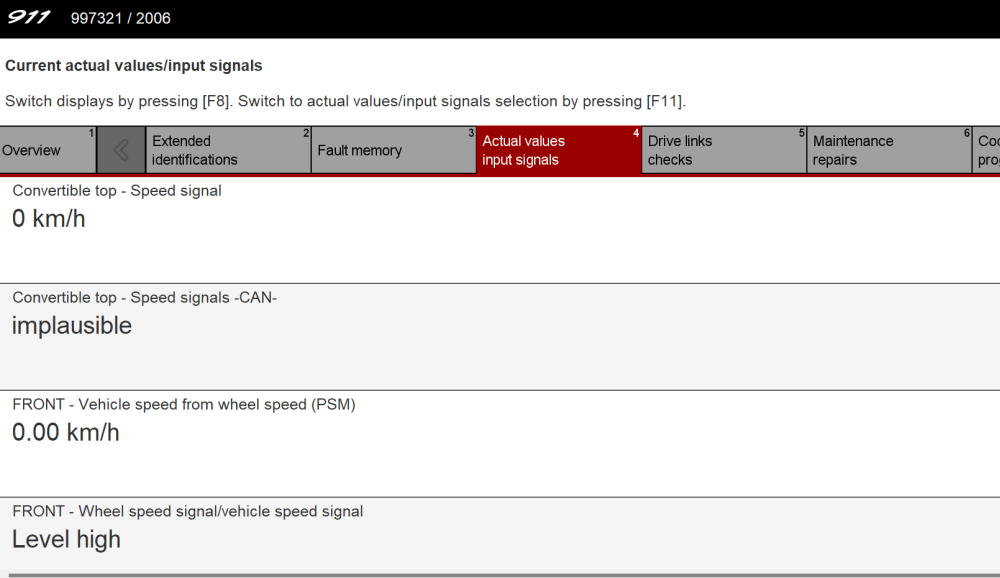Image resolution: width=1000 pixels, height=578 pixels.
Task: Switch to Extended identifications tab
Action: pos(228,150)
